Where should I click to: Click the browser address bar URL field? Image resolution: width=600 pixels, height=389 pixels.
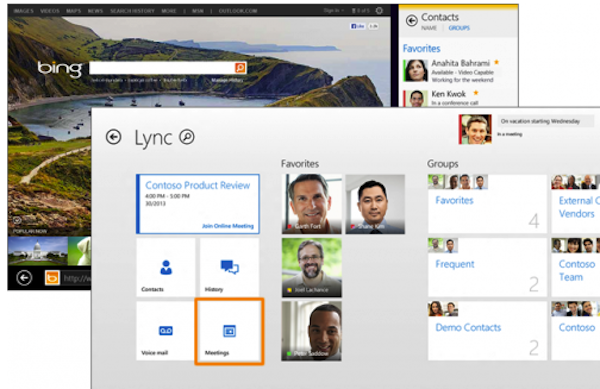[x=77, y=278]
